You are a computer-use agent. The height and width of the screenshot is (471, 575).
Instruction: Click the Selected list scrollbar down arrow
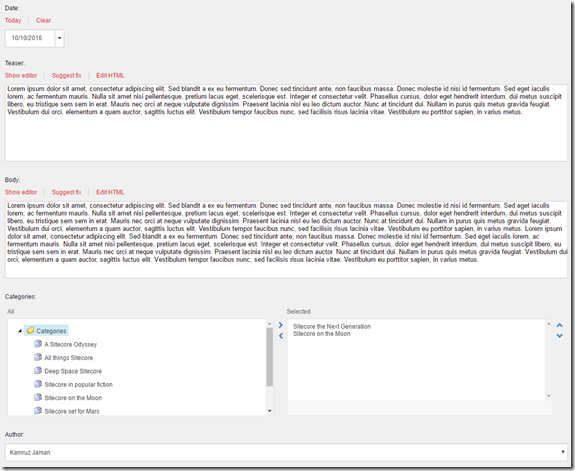(x=549, y=396)
